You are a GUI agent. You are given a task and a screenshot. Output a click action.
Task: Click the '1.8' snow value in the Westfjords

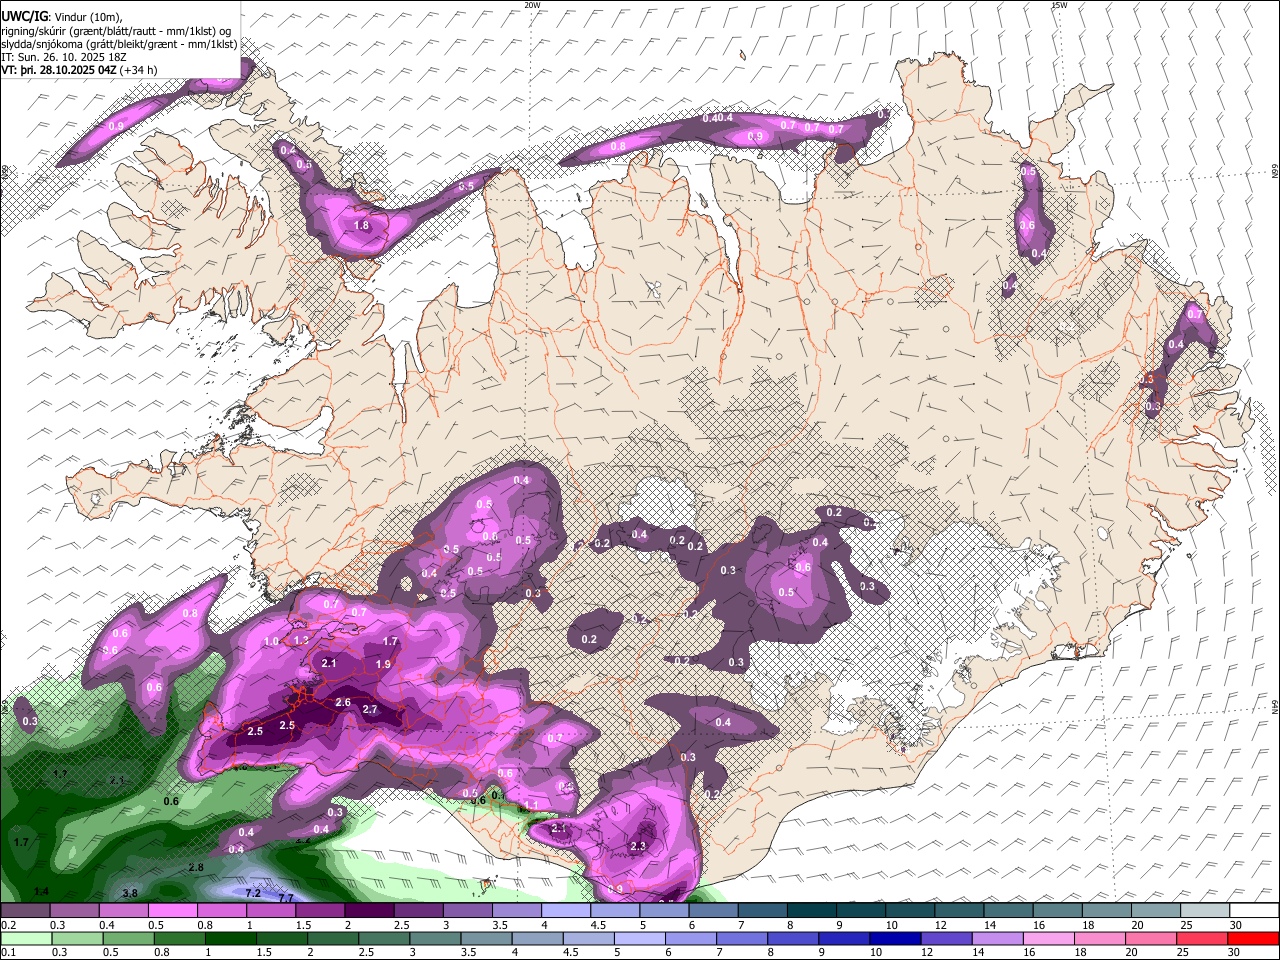(x=362, y=226)
